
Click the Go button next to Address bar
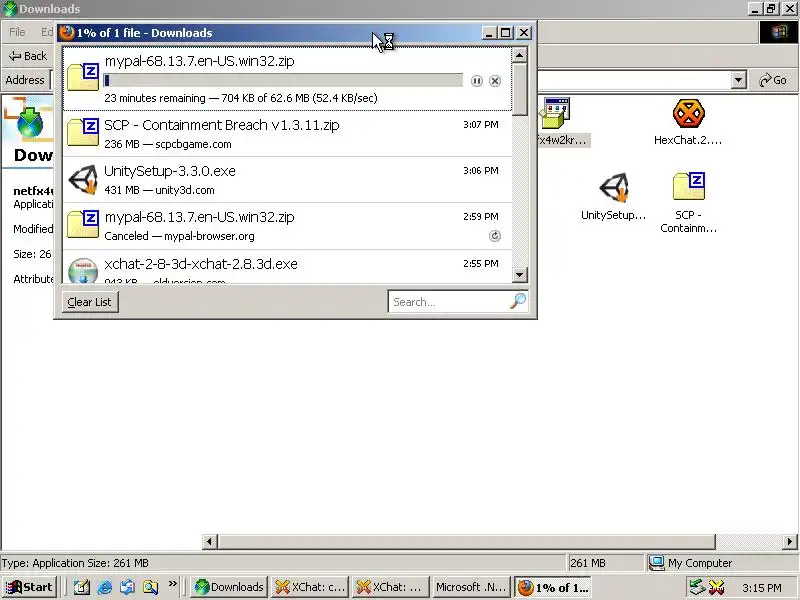click(x=772, y=80)
